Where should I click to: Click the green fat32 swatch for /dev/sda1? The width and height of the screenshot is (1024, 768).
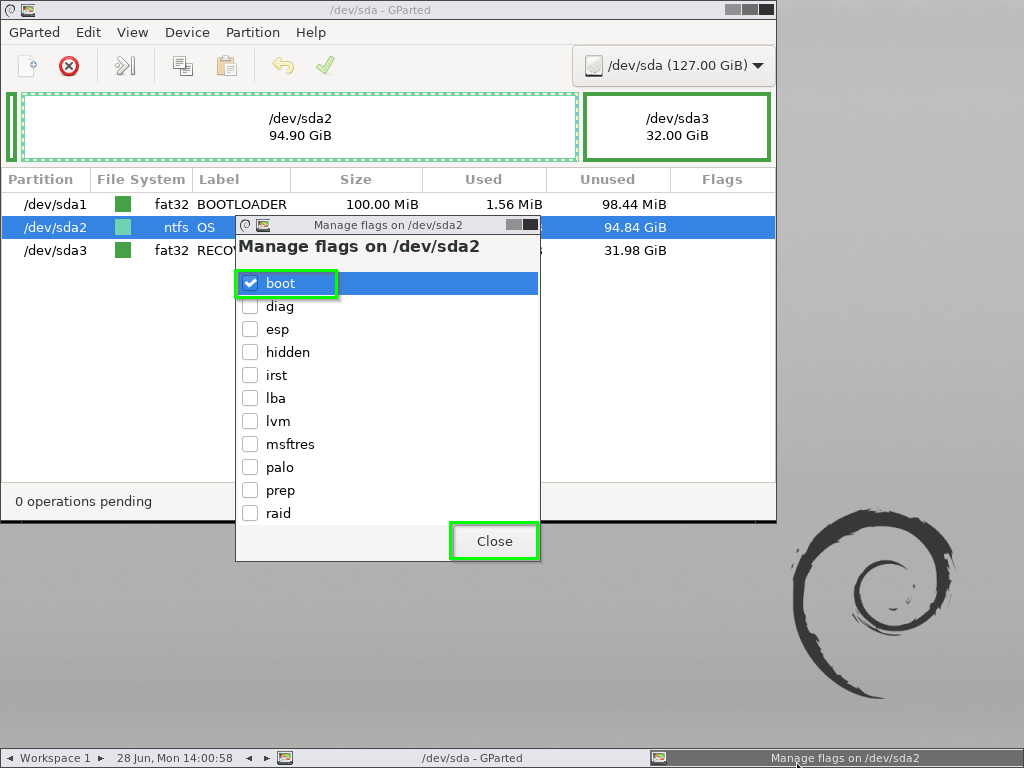pyautogui.click(x=123, y=204)
